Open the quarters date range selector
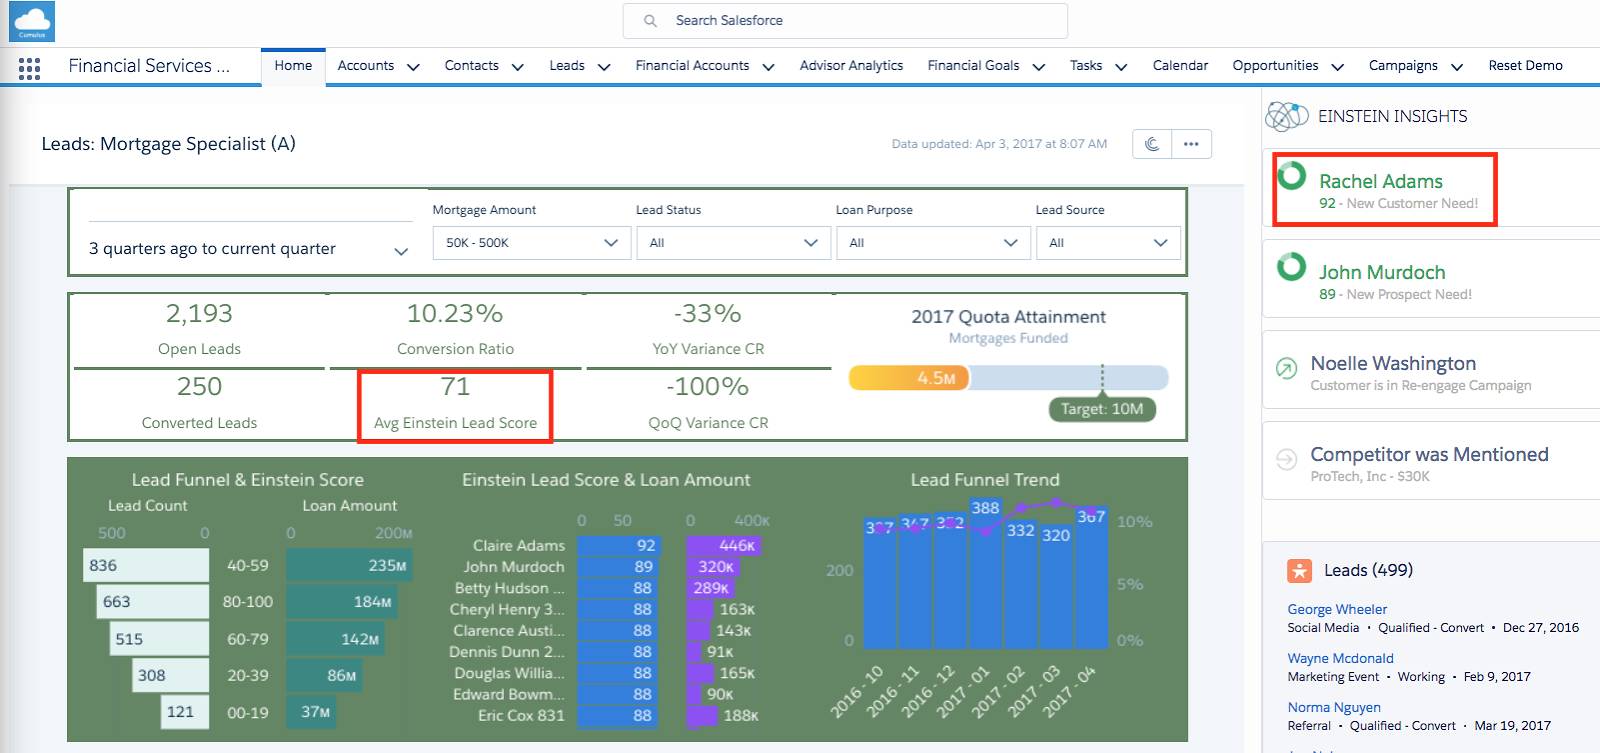 click(x=250, y=249)
